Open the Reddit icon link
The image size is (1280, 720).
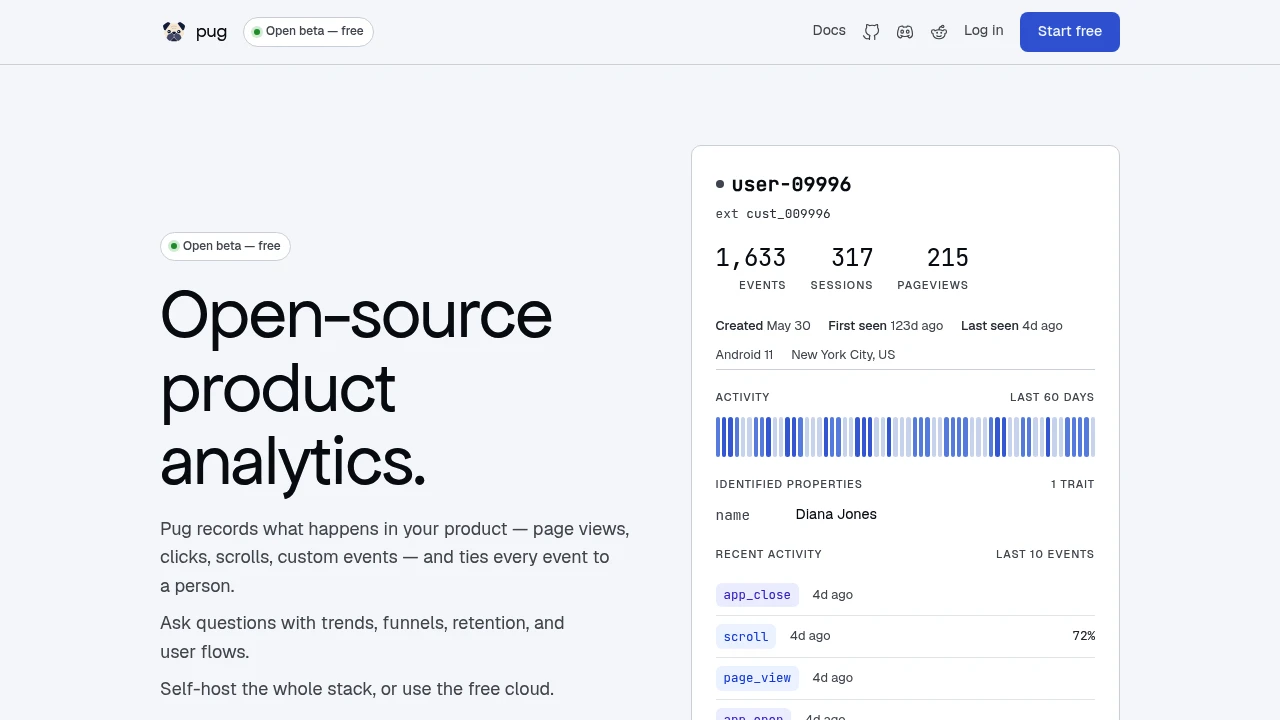pyautogui.click(x=938, y=32)
